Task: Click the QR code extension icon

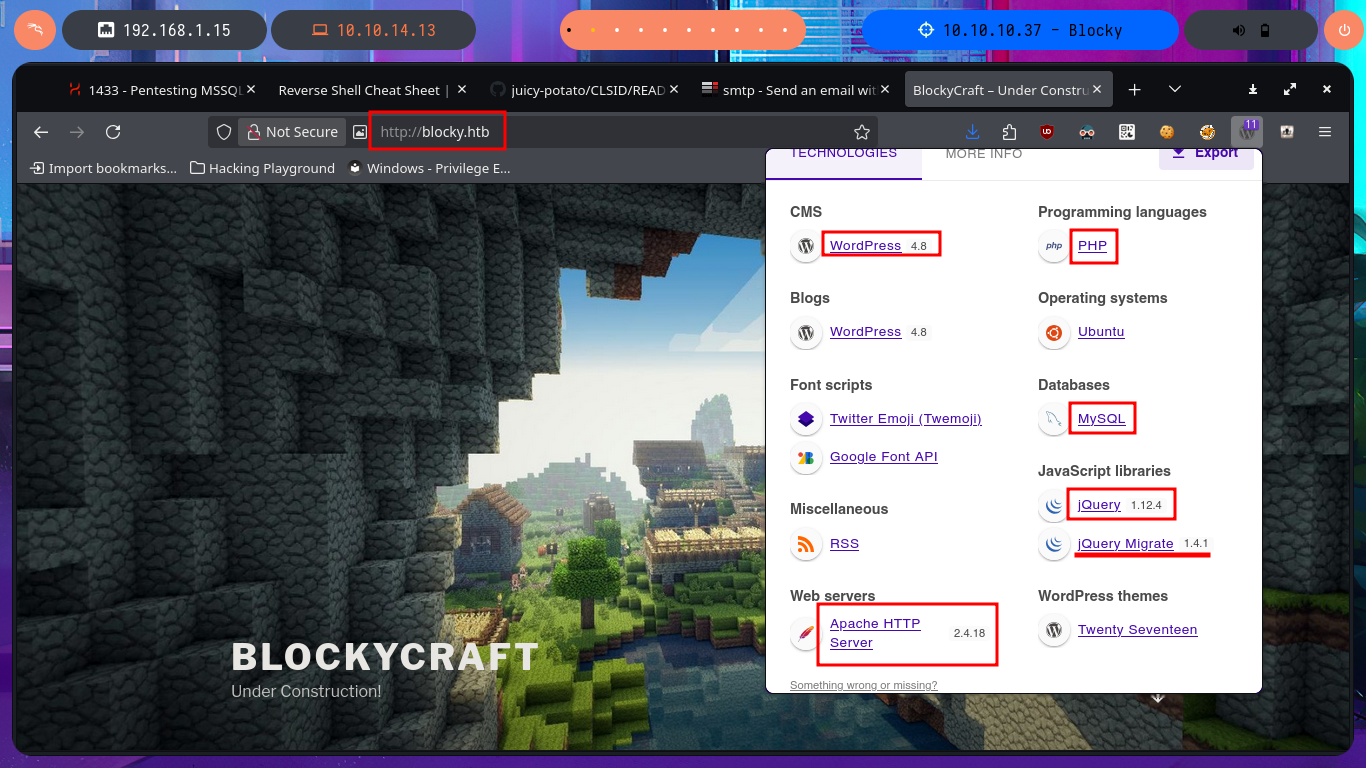Action: [1127, 132]
